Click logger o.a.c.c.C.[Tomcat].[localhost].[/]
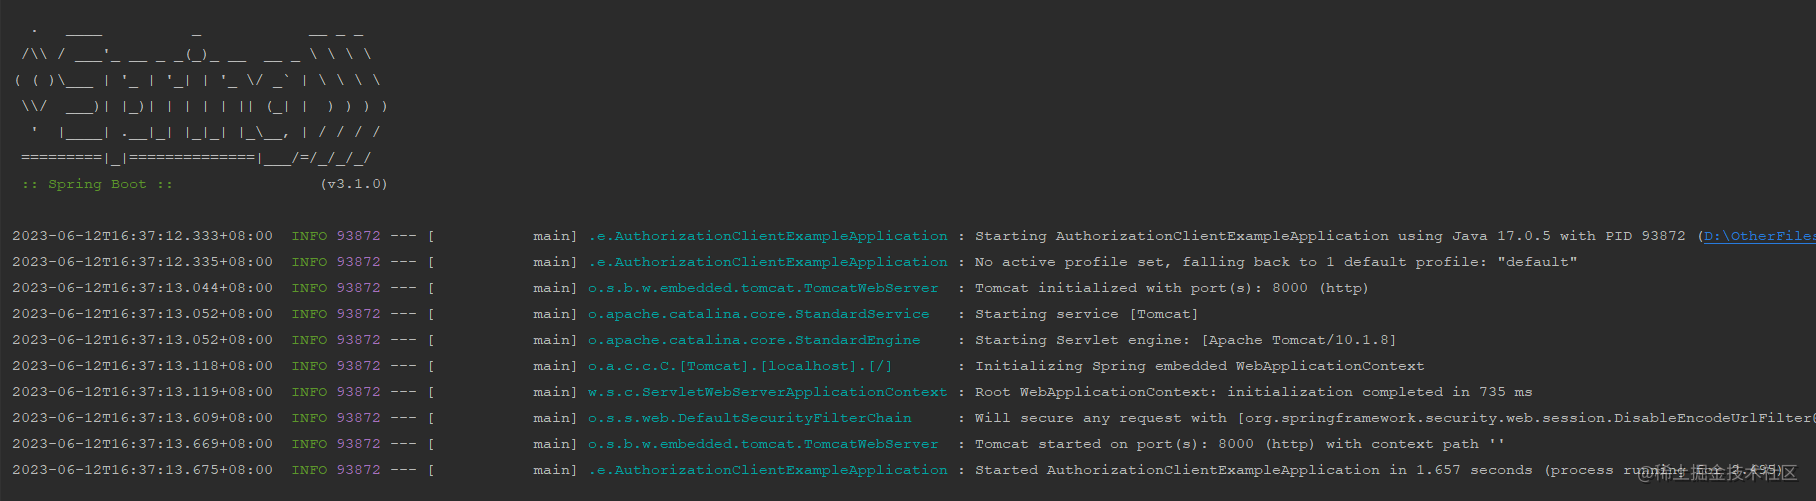This screenshot has width=1816, height=501. (x=740, y=366)
